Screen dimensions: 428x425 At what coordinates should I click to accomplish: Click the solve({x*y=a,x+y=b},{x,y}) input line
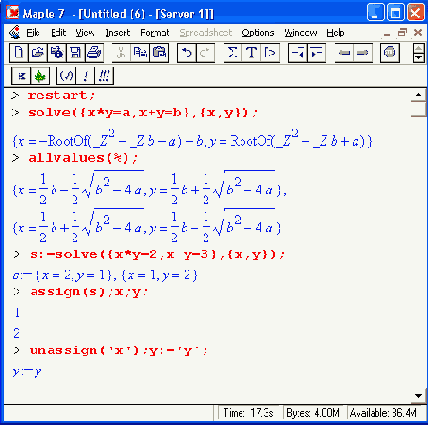pos(143,113)
